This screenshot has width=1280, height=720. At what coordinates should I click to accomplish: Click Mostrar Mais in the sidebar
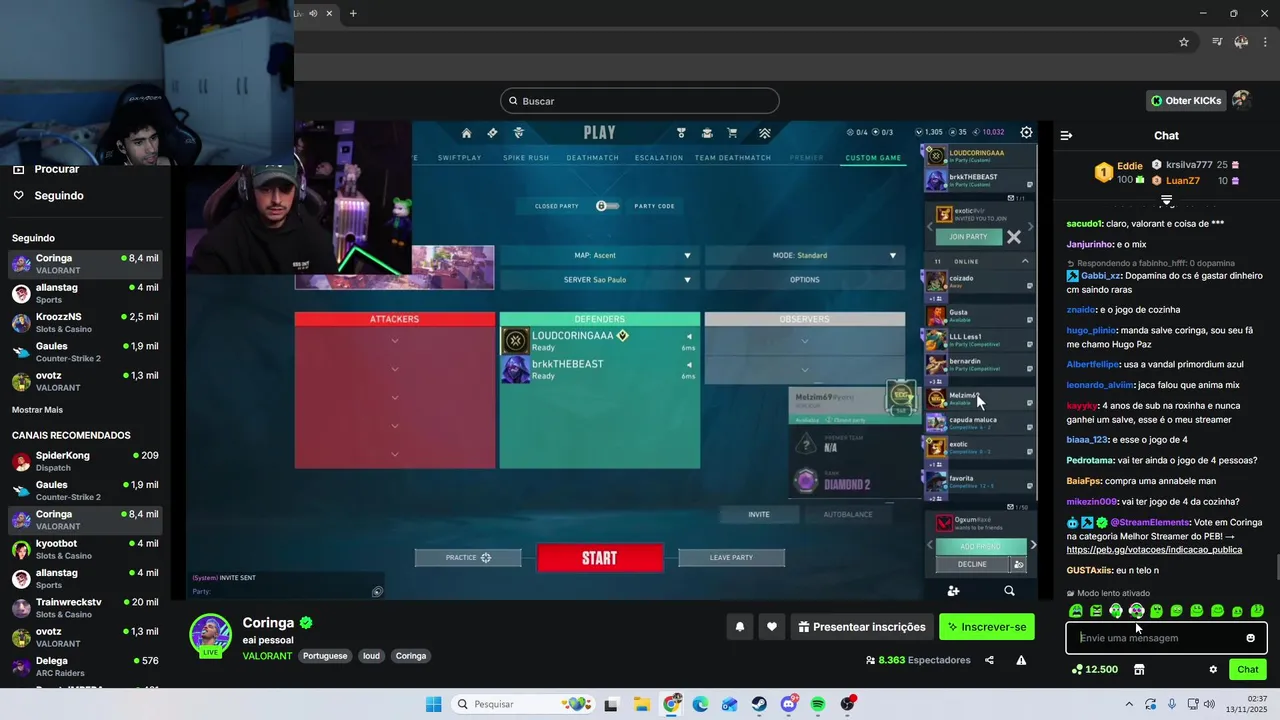[x=37, y=410]
